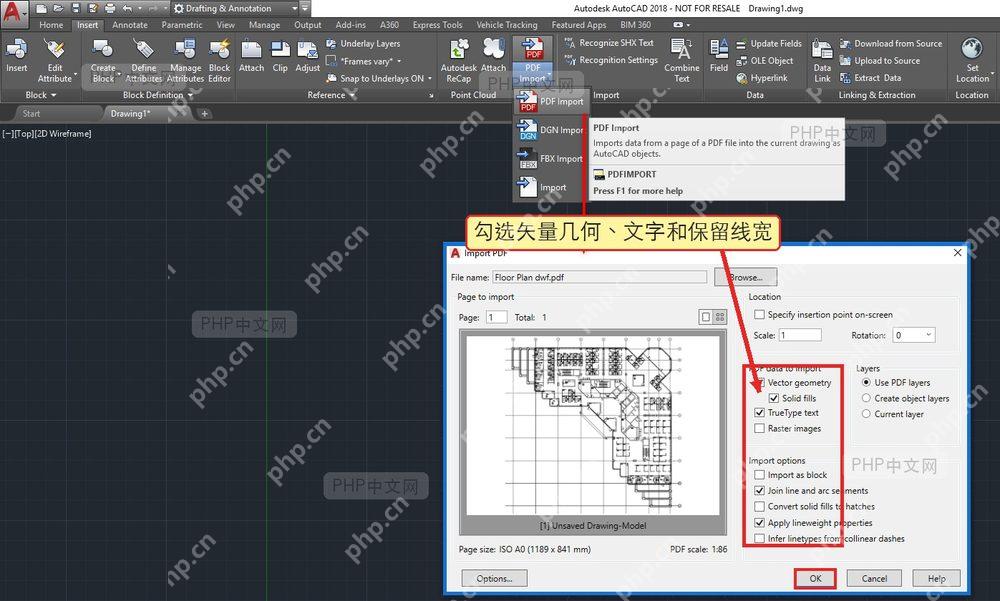Click the Help button in dialog
The width and height of the screenshot is (1000, 601).
pos(936,579)
